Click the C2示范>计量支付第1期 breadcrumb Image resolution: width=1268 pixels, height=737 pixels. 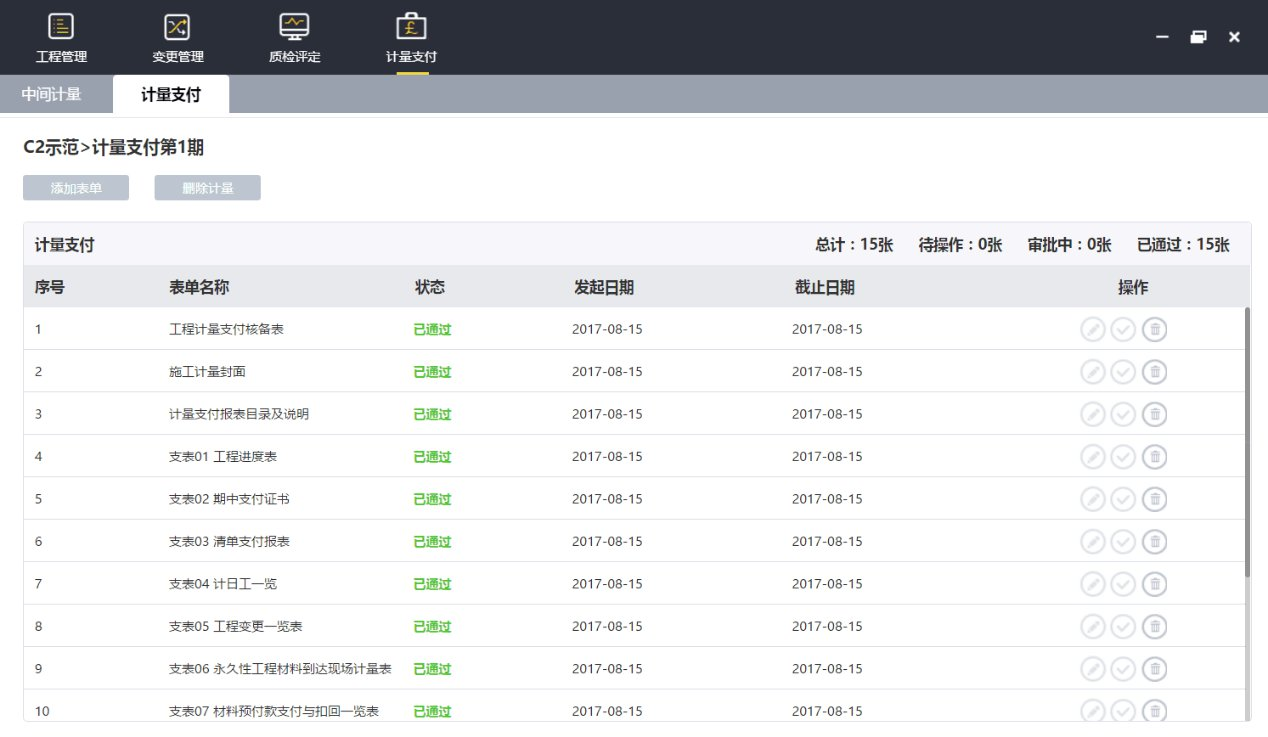pos(113,147)
